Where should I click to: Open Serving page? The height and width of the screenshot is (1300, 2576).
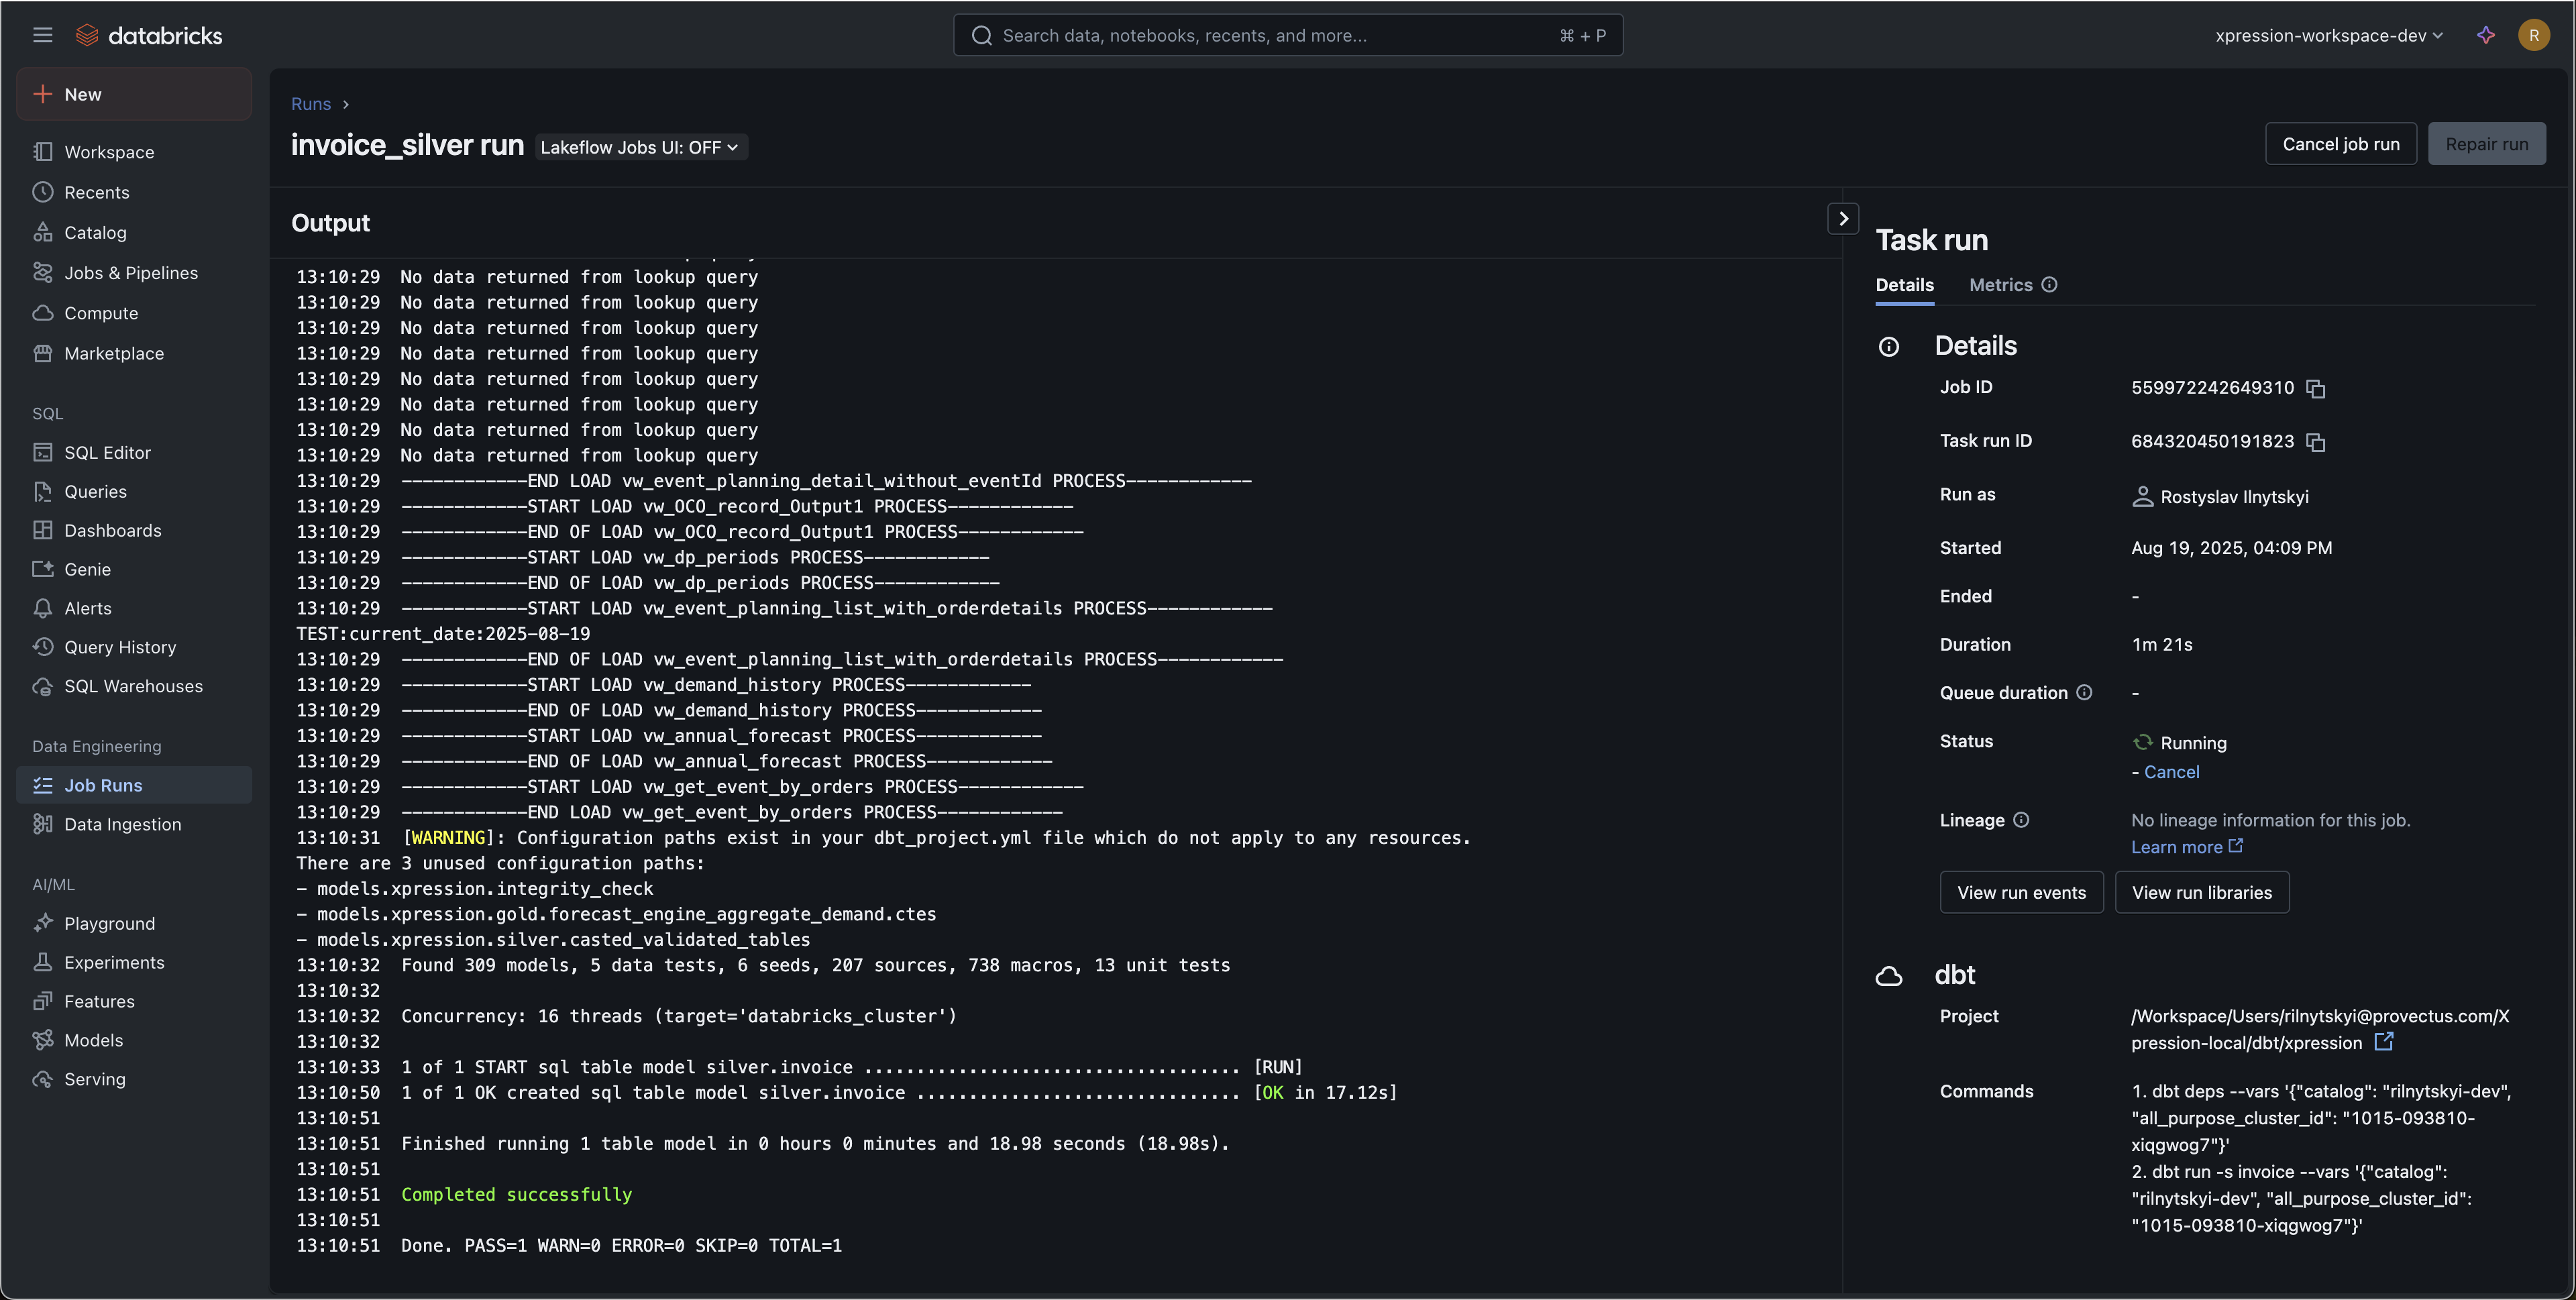[134, 1079]
